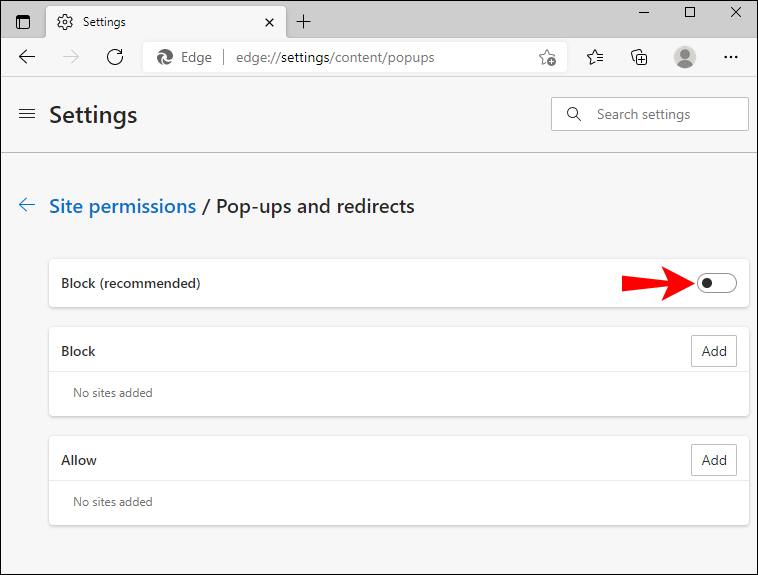Open a new tab with plus button
The width and height of the screenshot is (758, 575).
304,21
